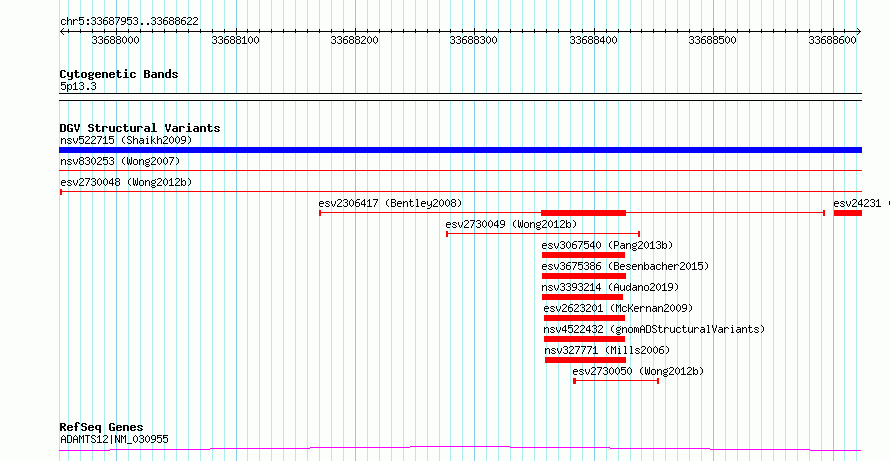Screen dimensions: 890x461
Task: Click the red esv3067540 variant bar
Action: coord(583,255)
